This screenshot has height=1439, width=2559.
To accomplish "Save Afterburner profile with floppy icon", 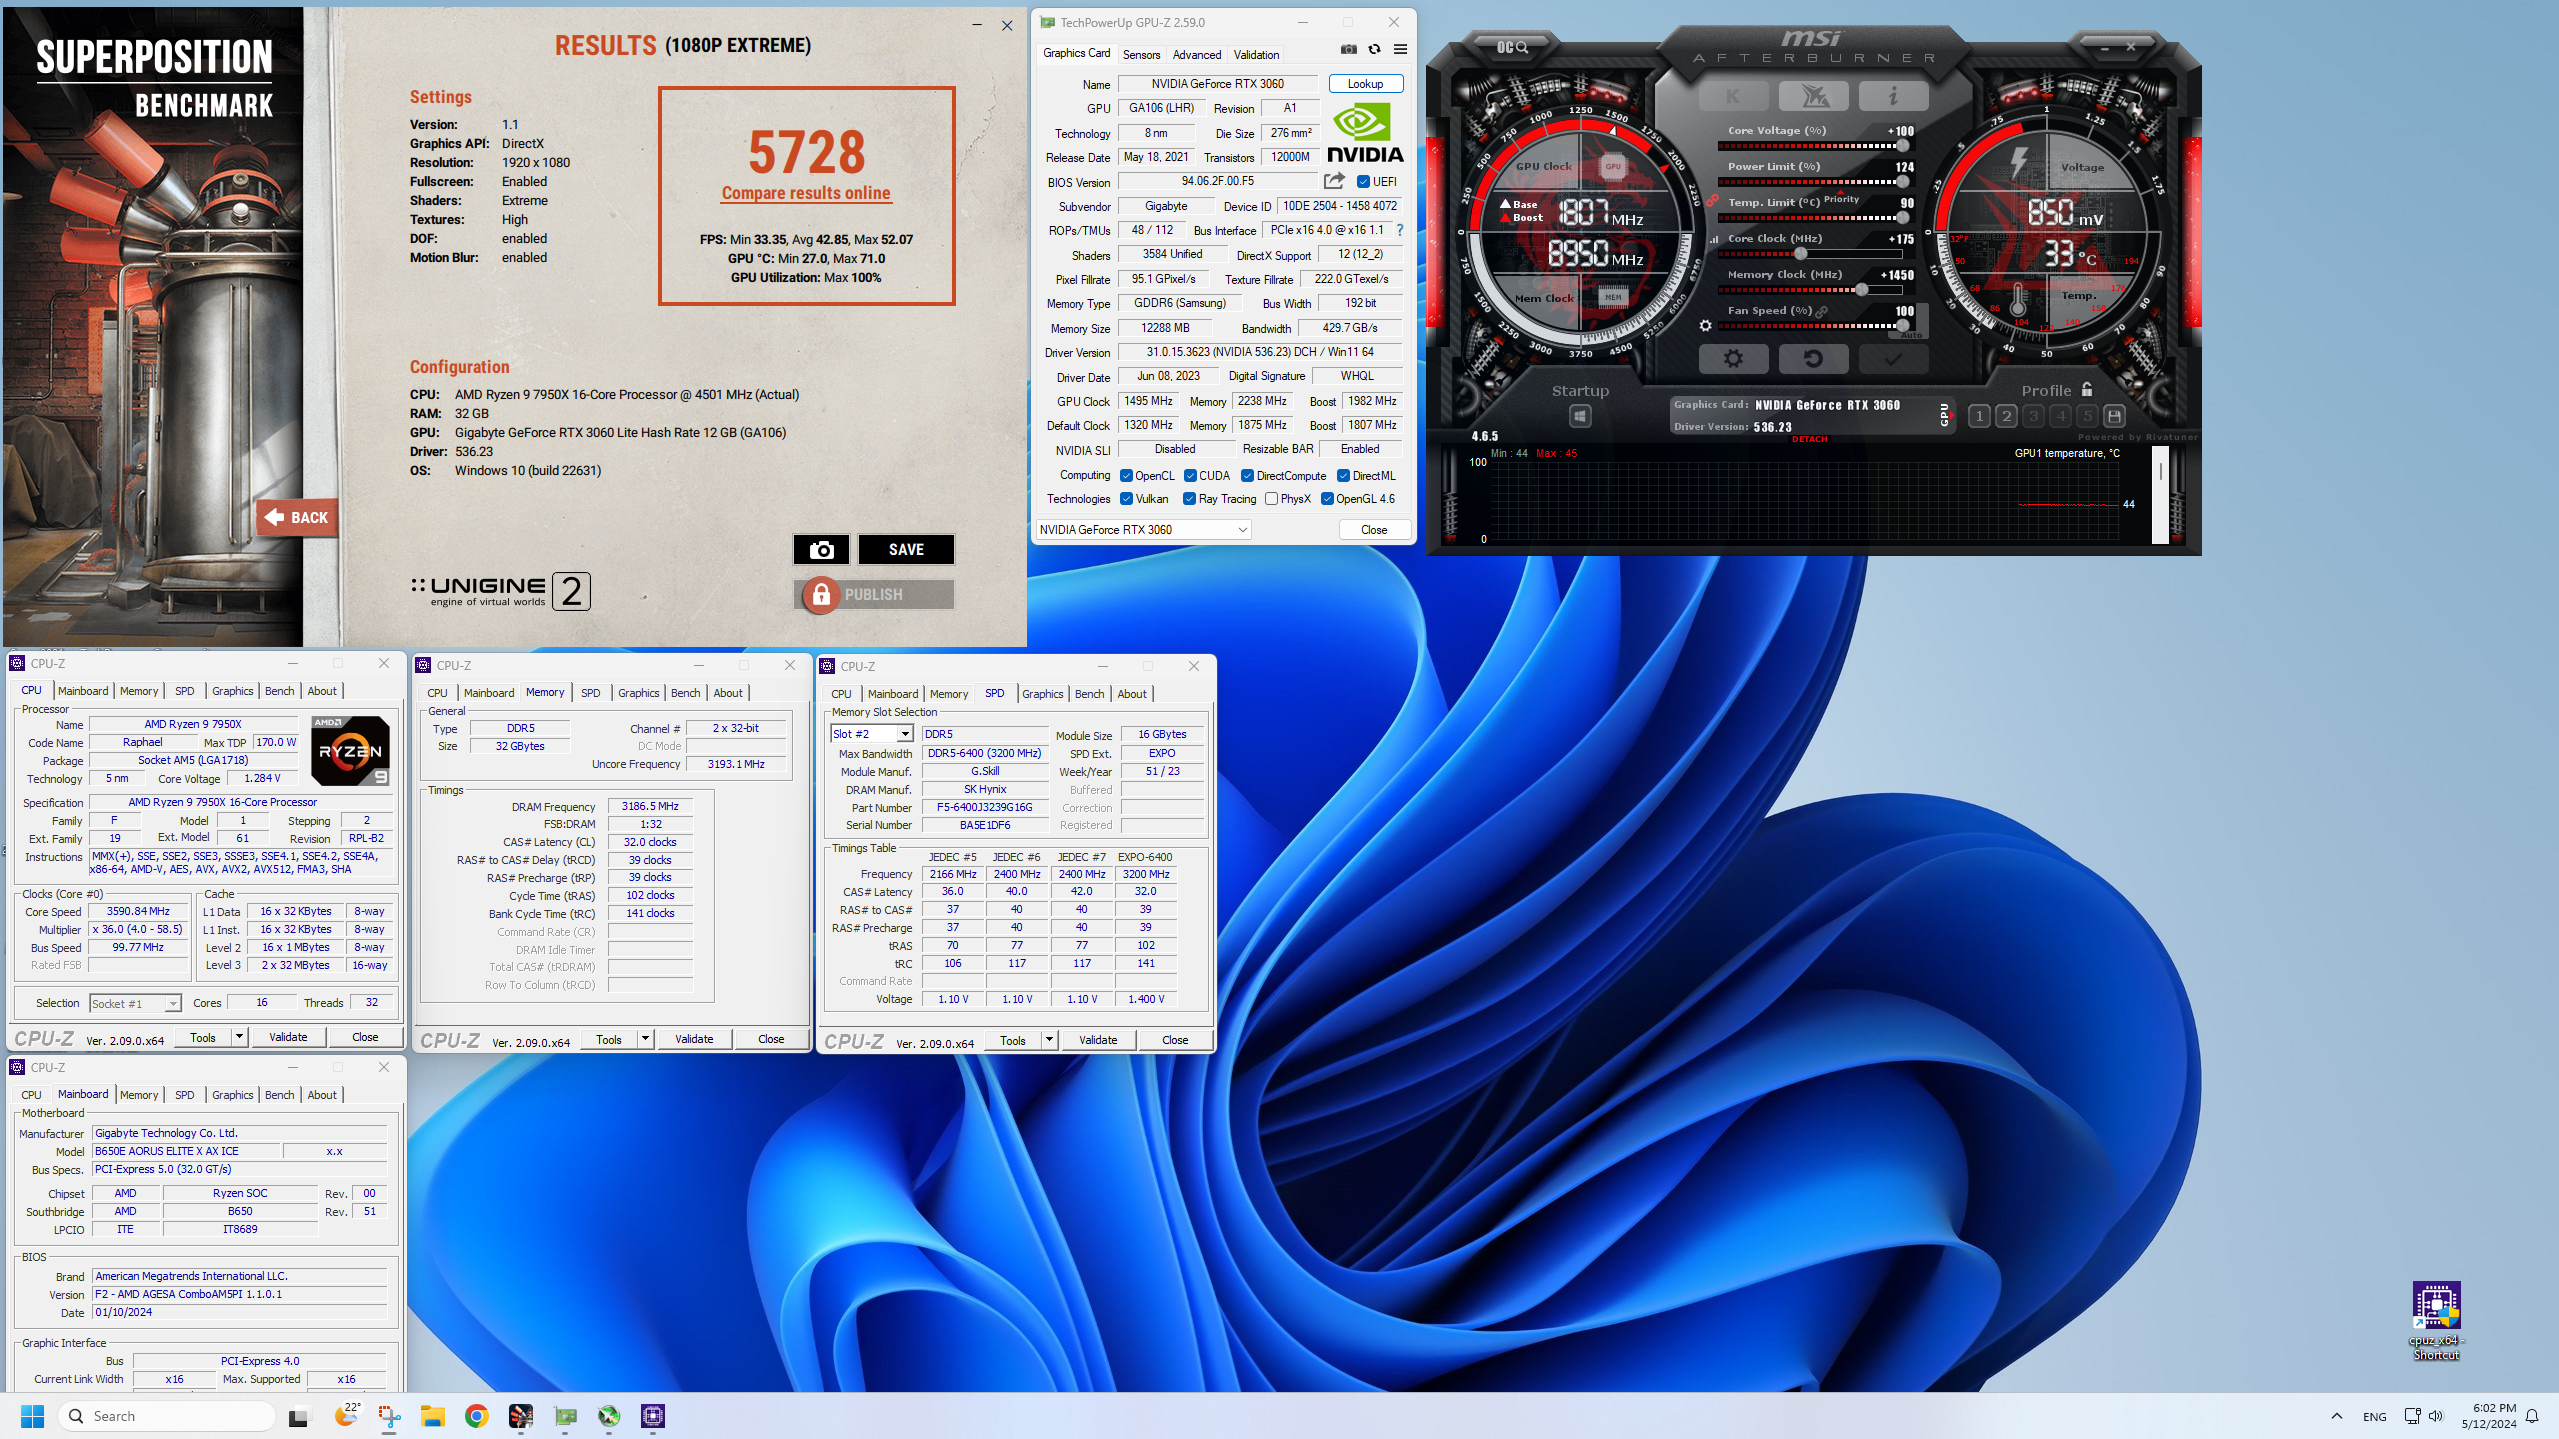I will pyautogui.click(x=2114, y=416).
